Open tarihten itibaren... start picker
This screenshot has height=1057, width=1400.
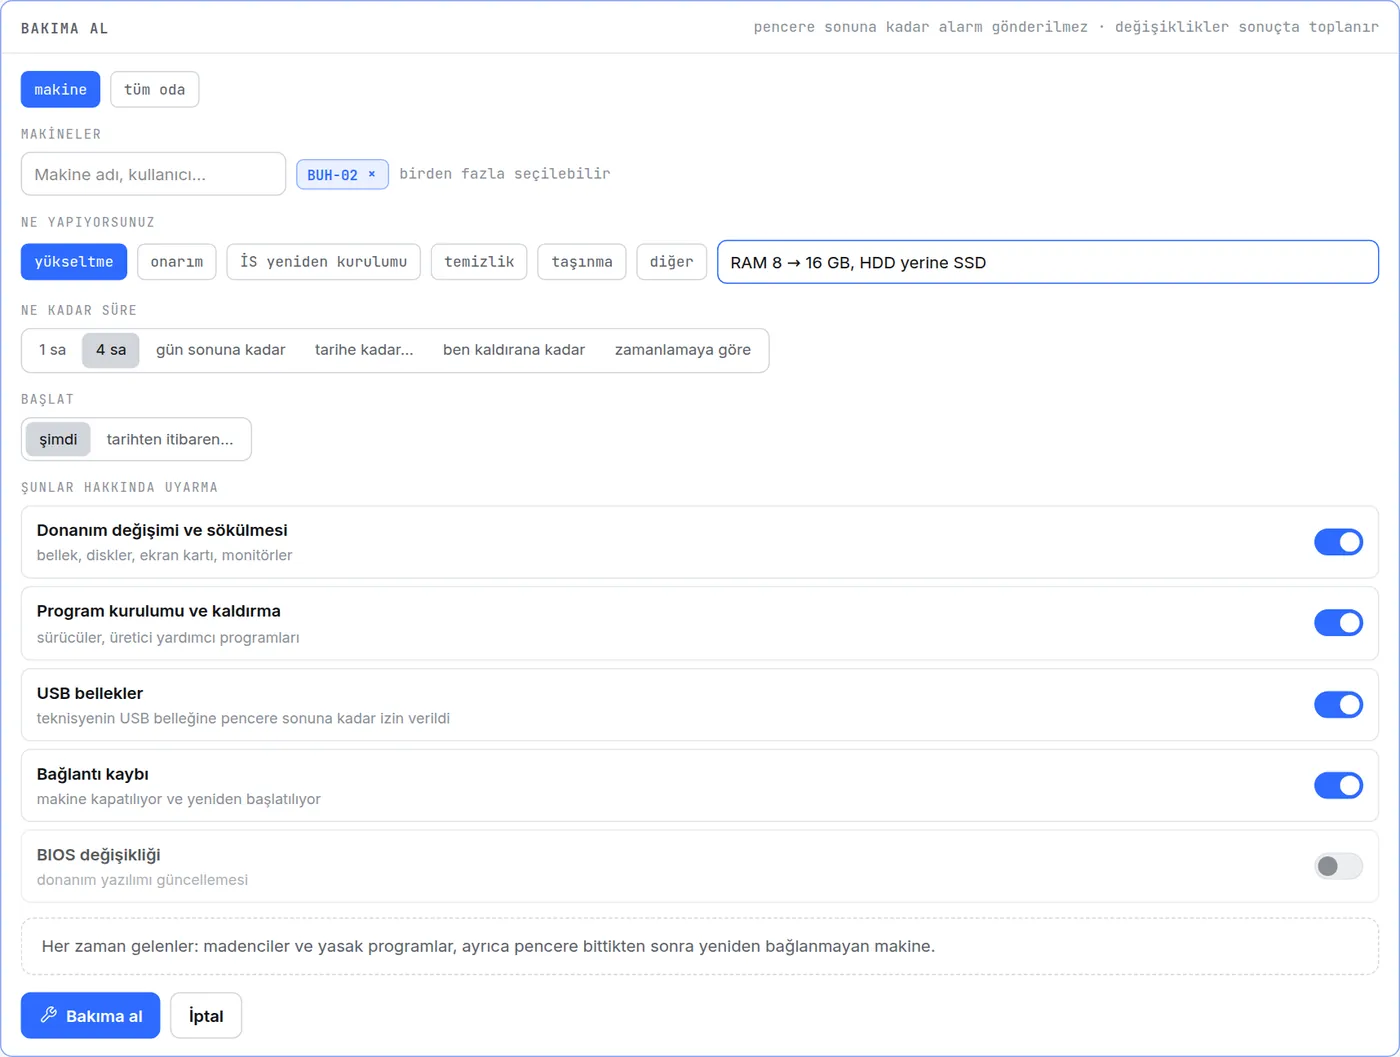point(170,439)
